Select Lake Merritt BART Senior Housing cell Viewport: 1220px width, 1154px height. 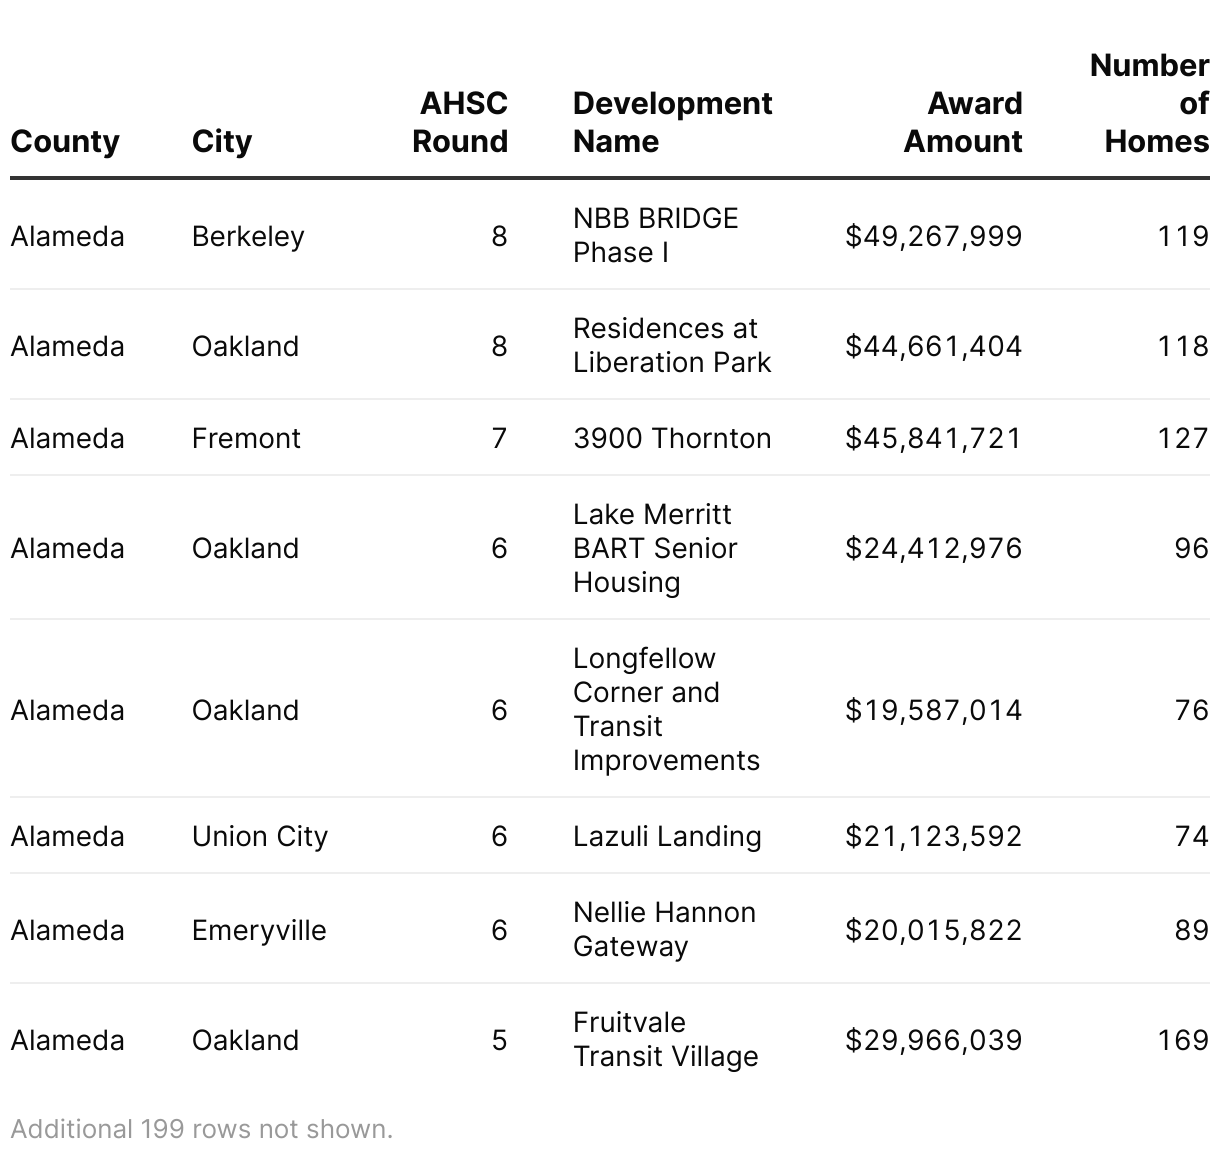[x=655, y=548]
